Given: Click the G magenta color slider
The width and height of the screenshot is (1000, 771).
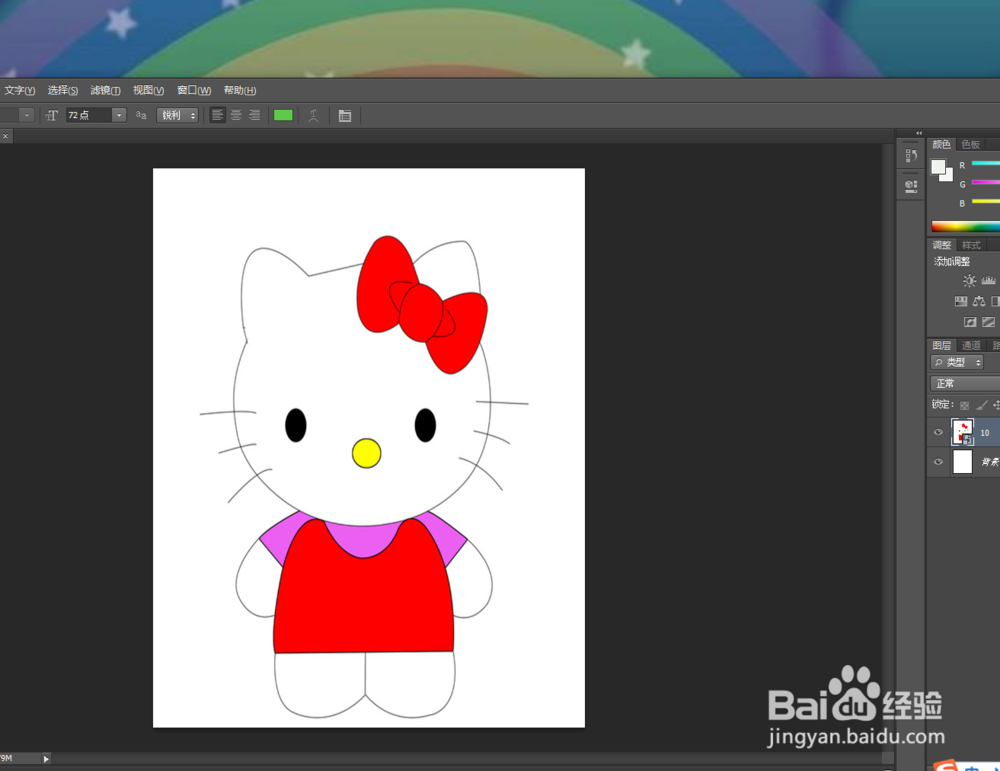Looking at the screenshot, I should click(x=985, y=183).
